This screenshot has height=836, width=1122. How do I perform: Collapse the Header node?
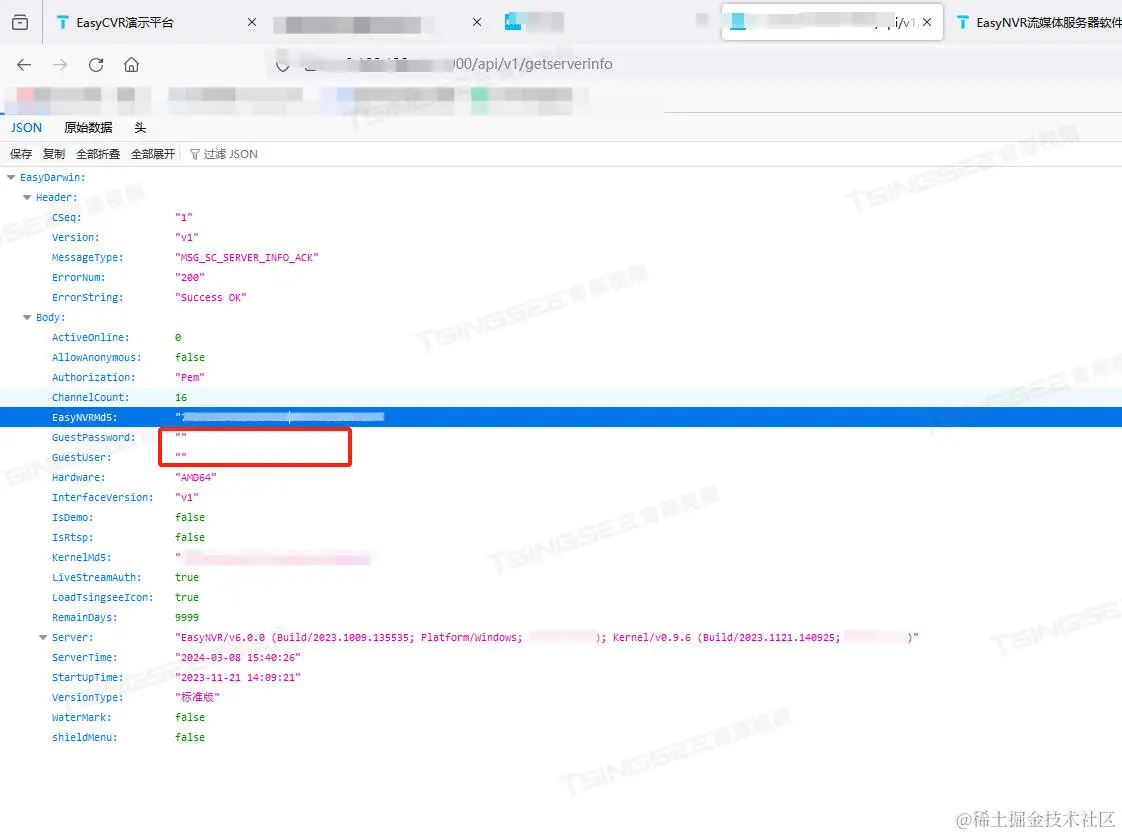coord(26,198)
